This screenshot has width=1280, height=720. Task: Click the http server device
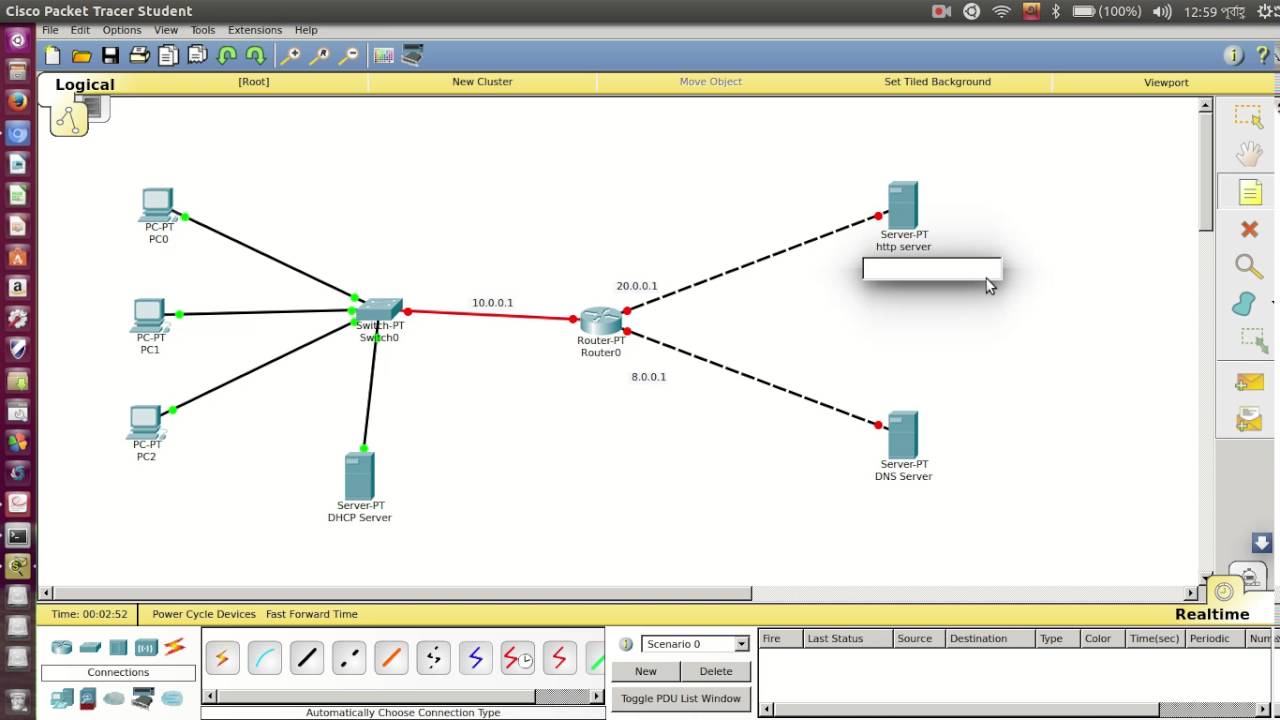[902, 205]
